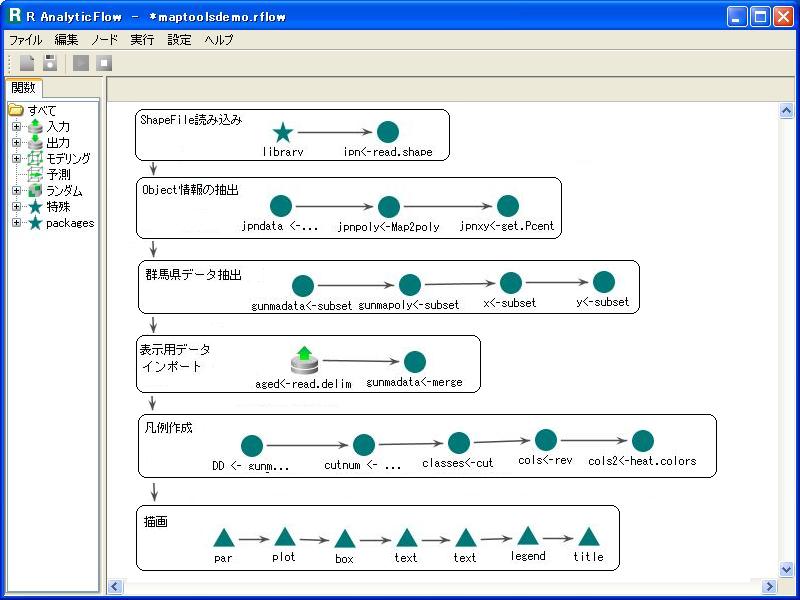Open the ファイル menu
The image size is (800, 600).
pyautogui.click(x=25, y=40)
